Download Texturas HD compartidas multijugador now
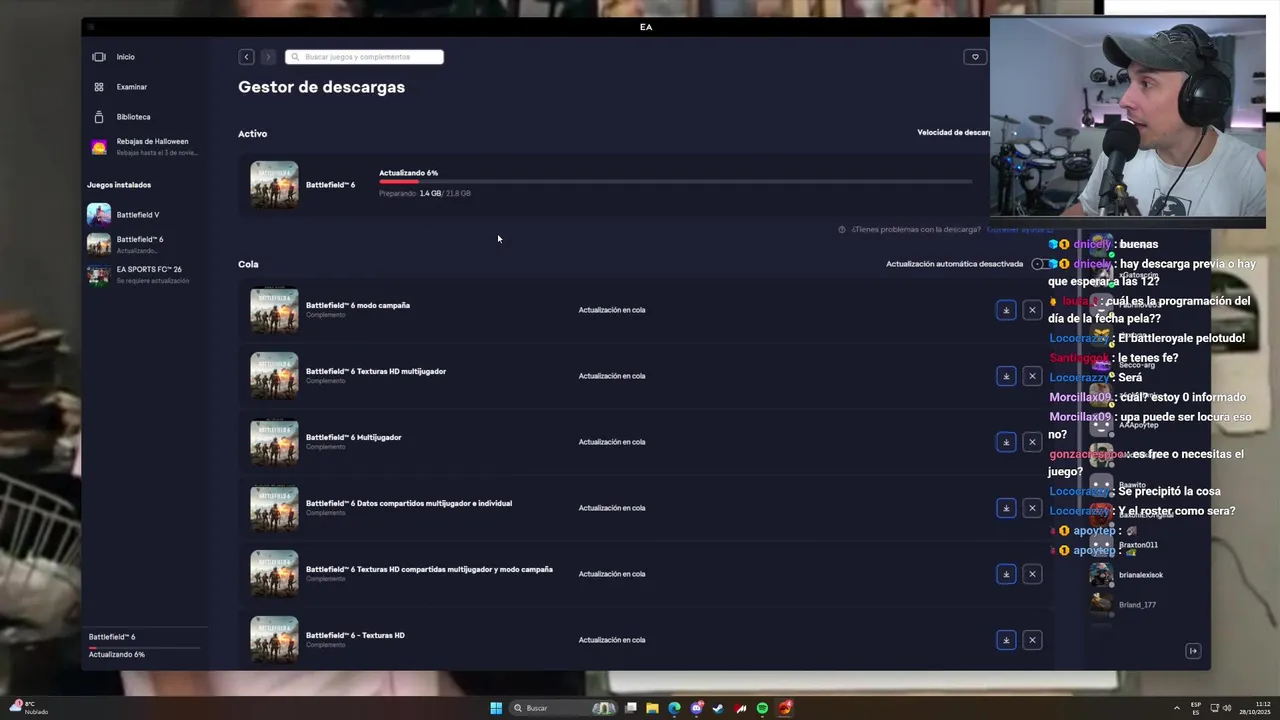Image resolution: width=1280 pixels, height=720 pixels. click(x=1006, y=574)
